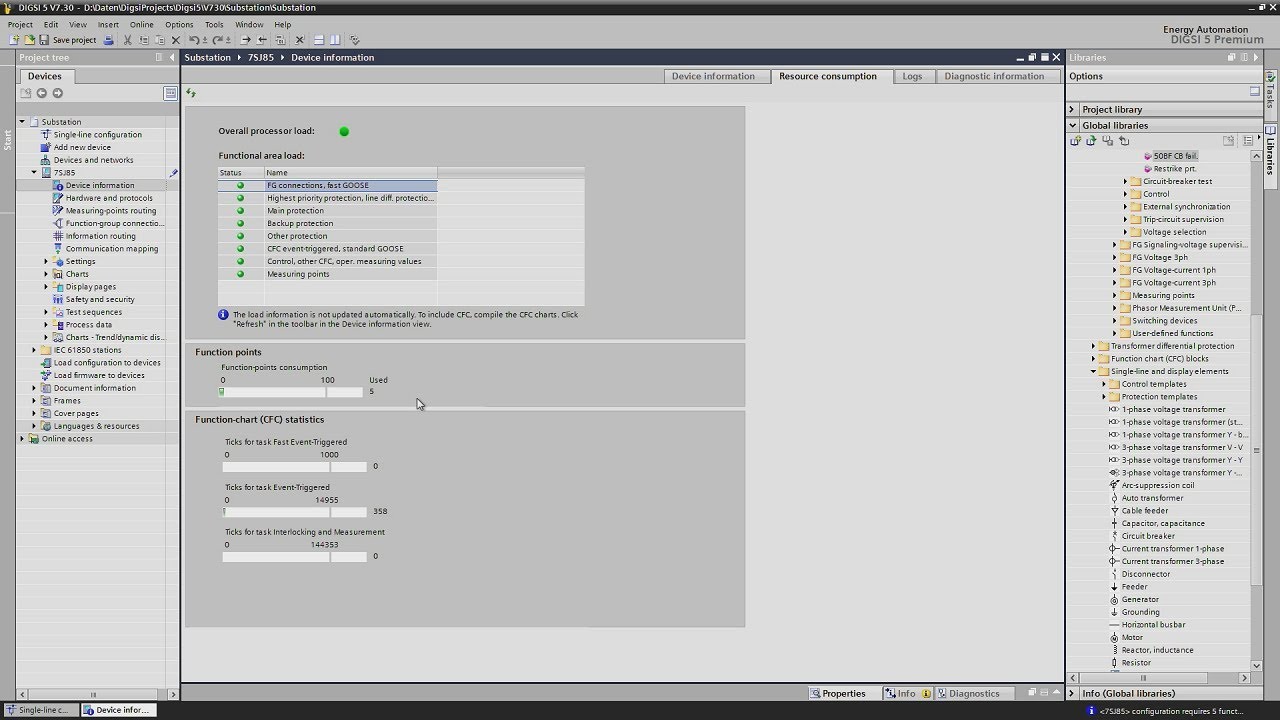Viewport: 1280px width, 720px height.
Task: Select FG connections, fast GOOSE row
Action: pos(328,185)
